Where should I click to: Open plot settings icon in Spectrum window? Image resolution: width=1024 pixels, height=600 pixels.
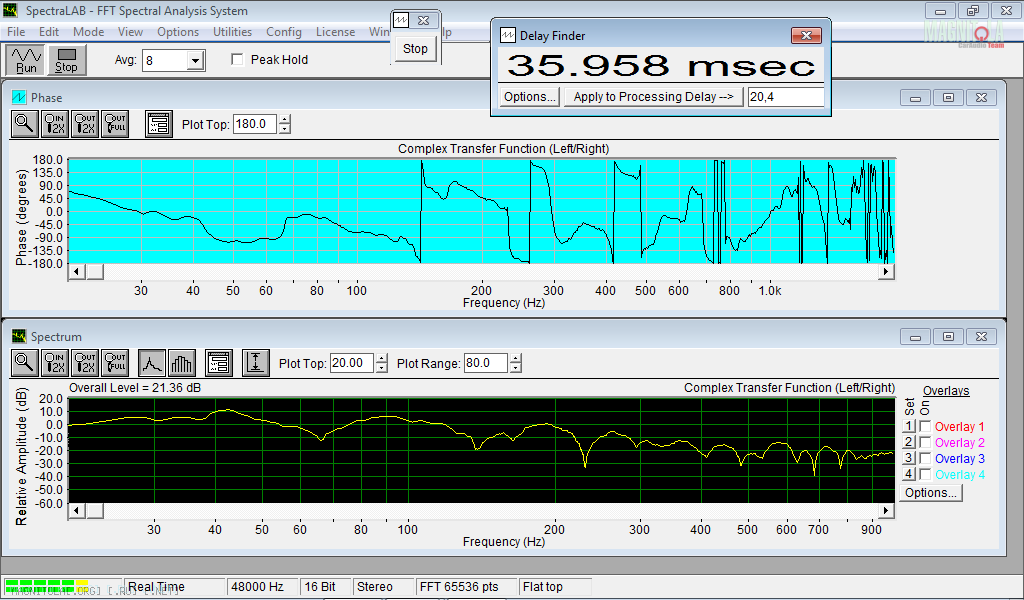pyautogui.click(x=219, y=362)
